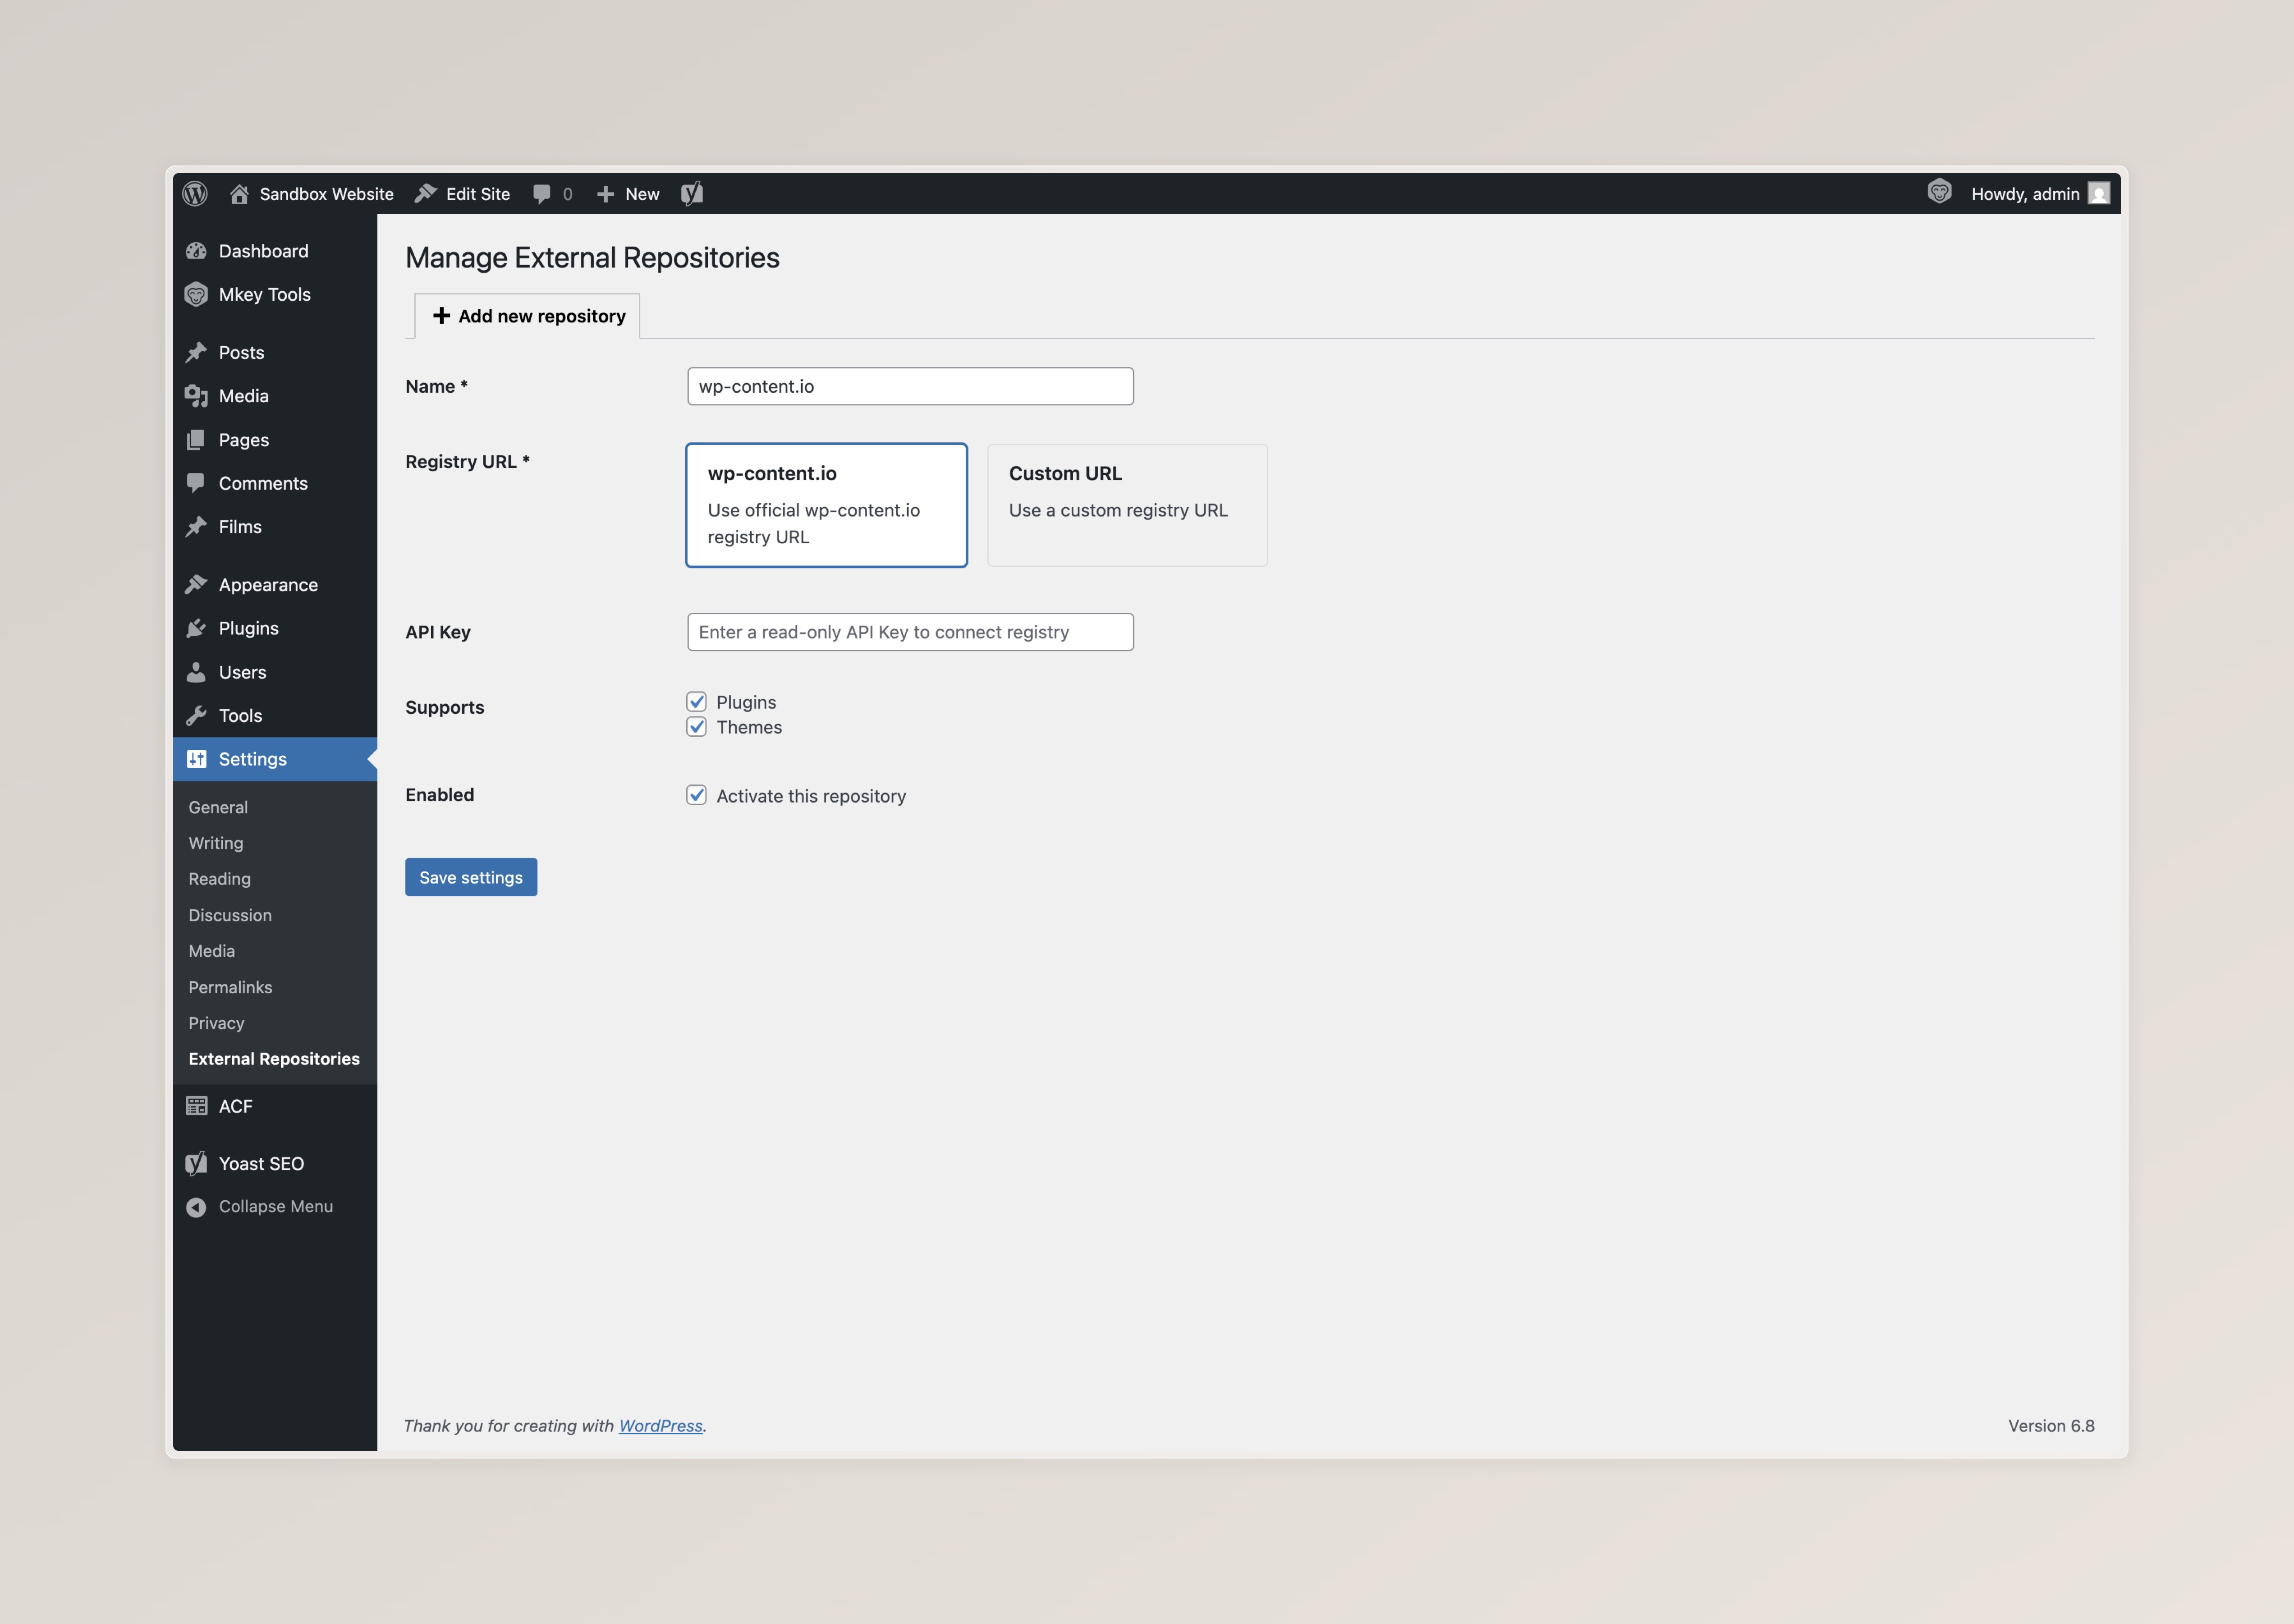This screenshot has height=1624, width=2294.
Task: Open the Yoast icon in admin bar
Action: pyautogui.click(x=692, y=194)
